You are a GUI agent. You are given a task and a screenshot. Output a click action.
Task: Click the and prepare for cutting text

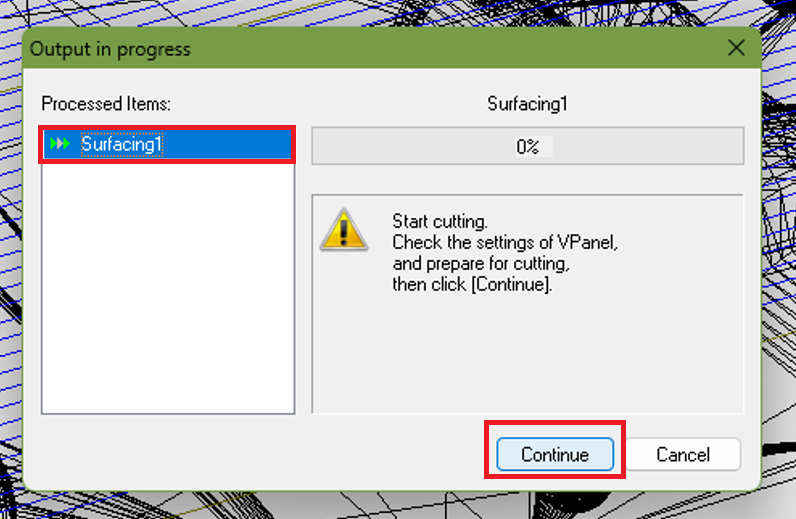(x=481, y=264)
